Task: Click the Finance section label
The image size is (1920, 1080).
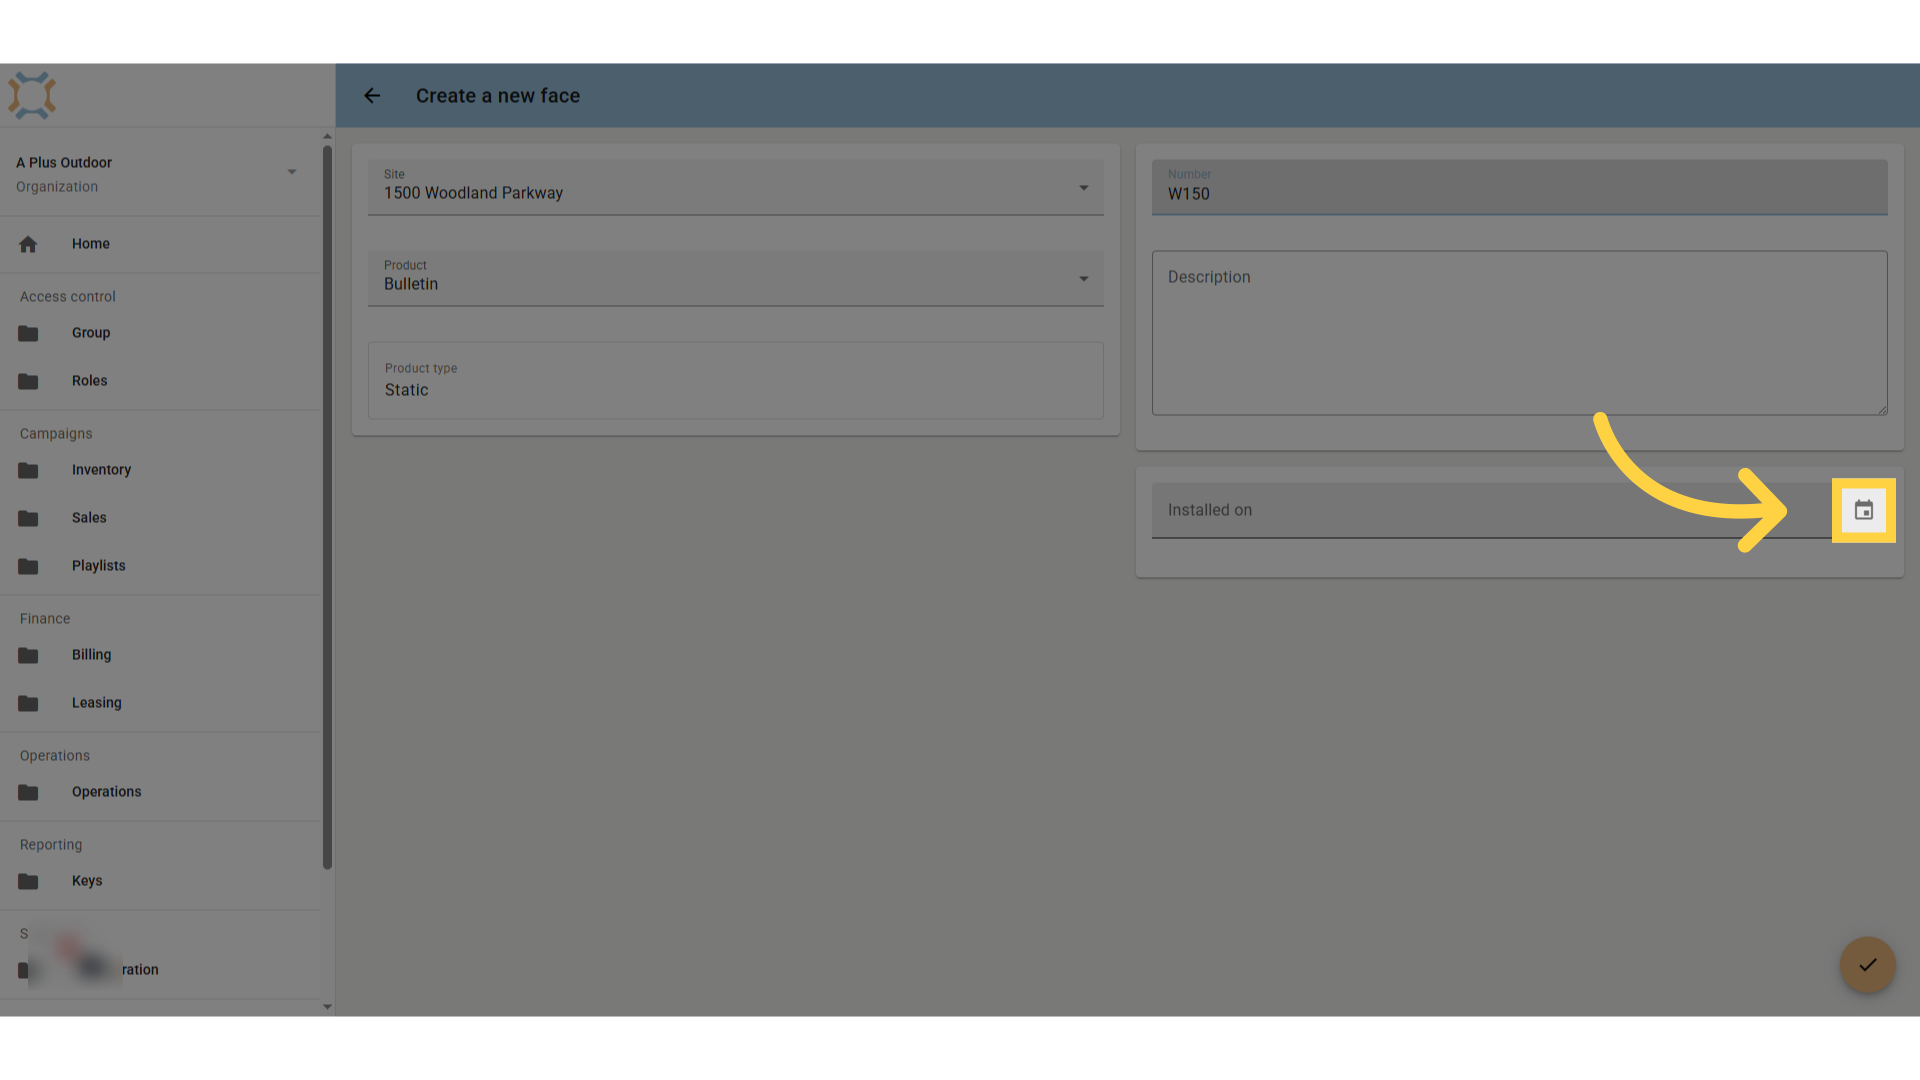Action: pos(45,619)
